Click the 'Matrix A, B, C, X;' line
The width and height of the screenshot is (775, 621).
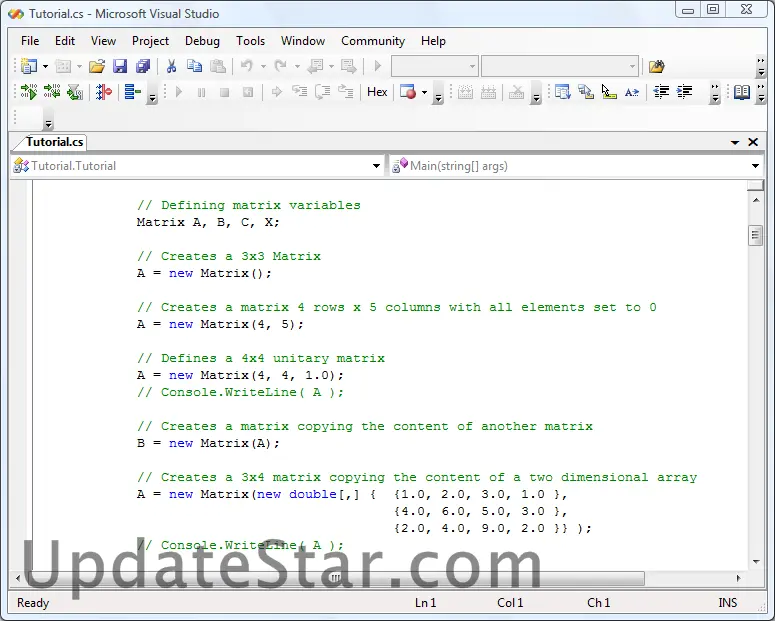coord(208,222)
